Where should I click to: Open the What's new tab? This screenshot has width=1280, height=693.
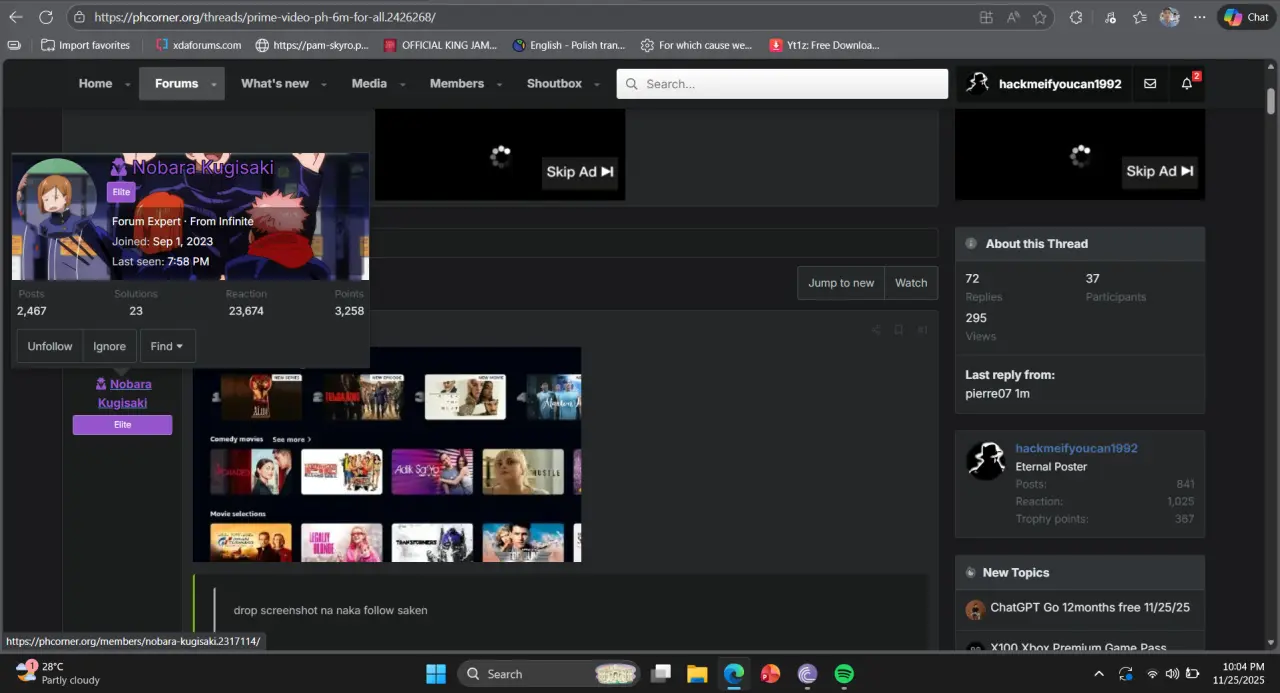point(275,84)
